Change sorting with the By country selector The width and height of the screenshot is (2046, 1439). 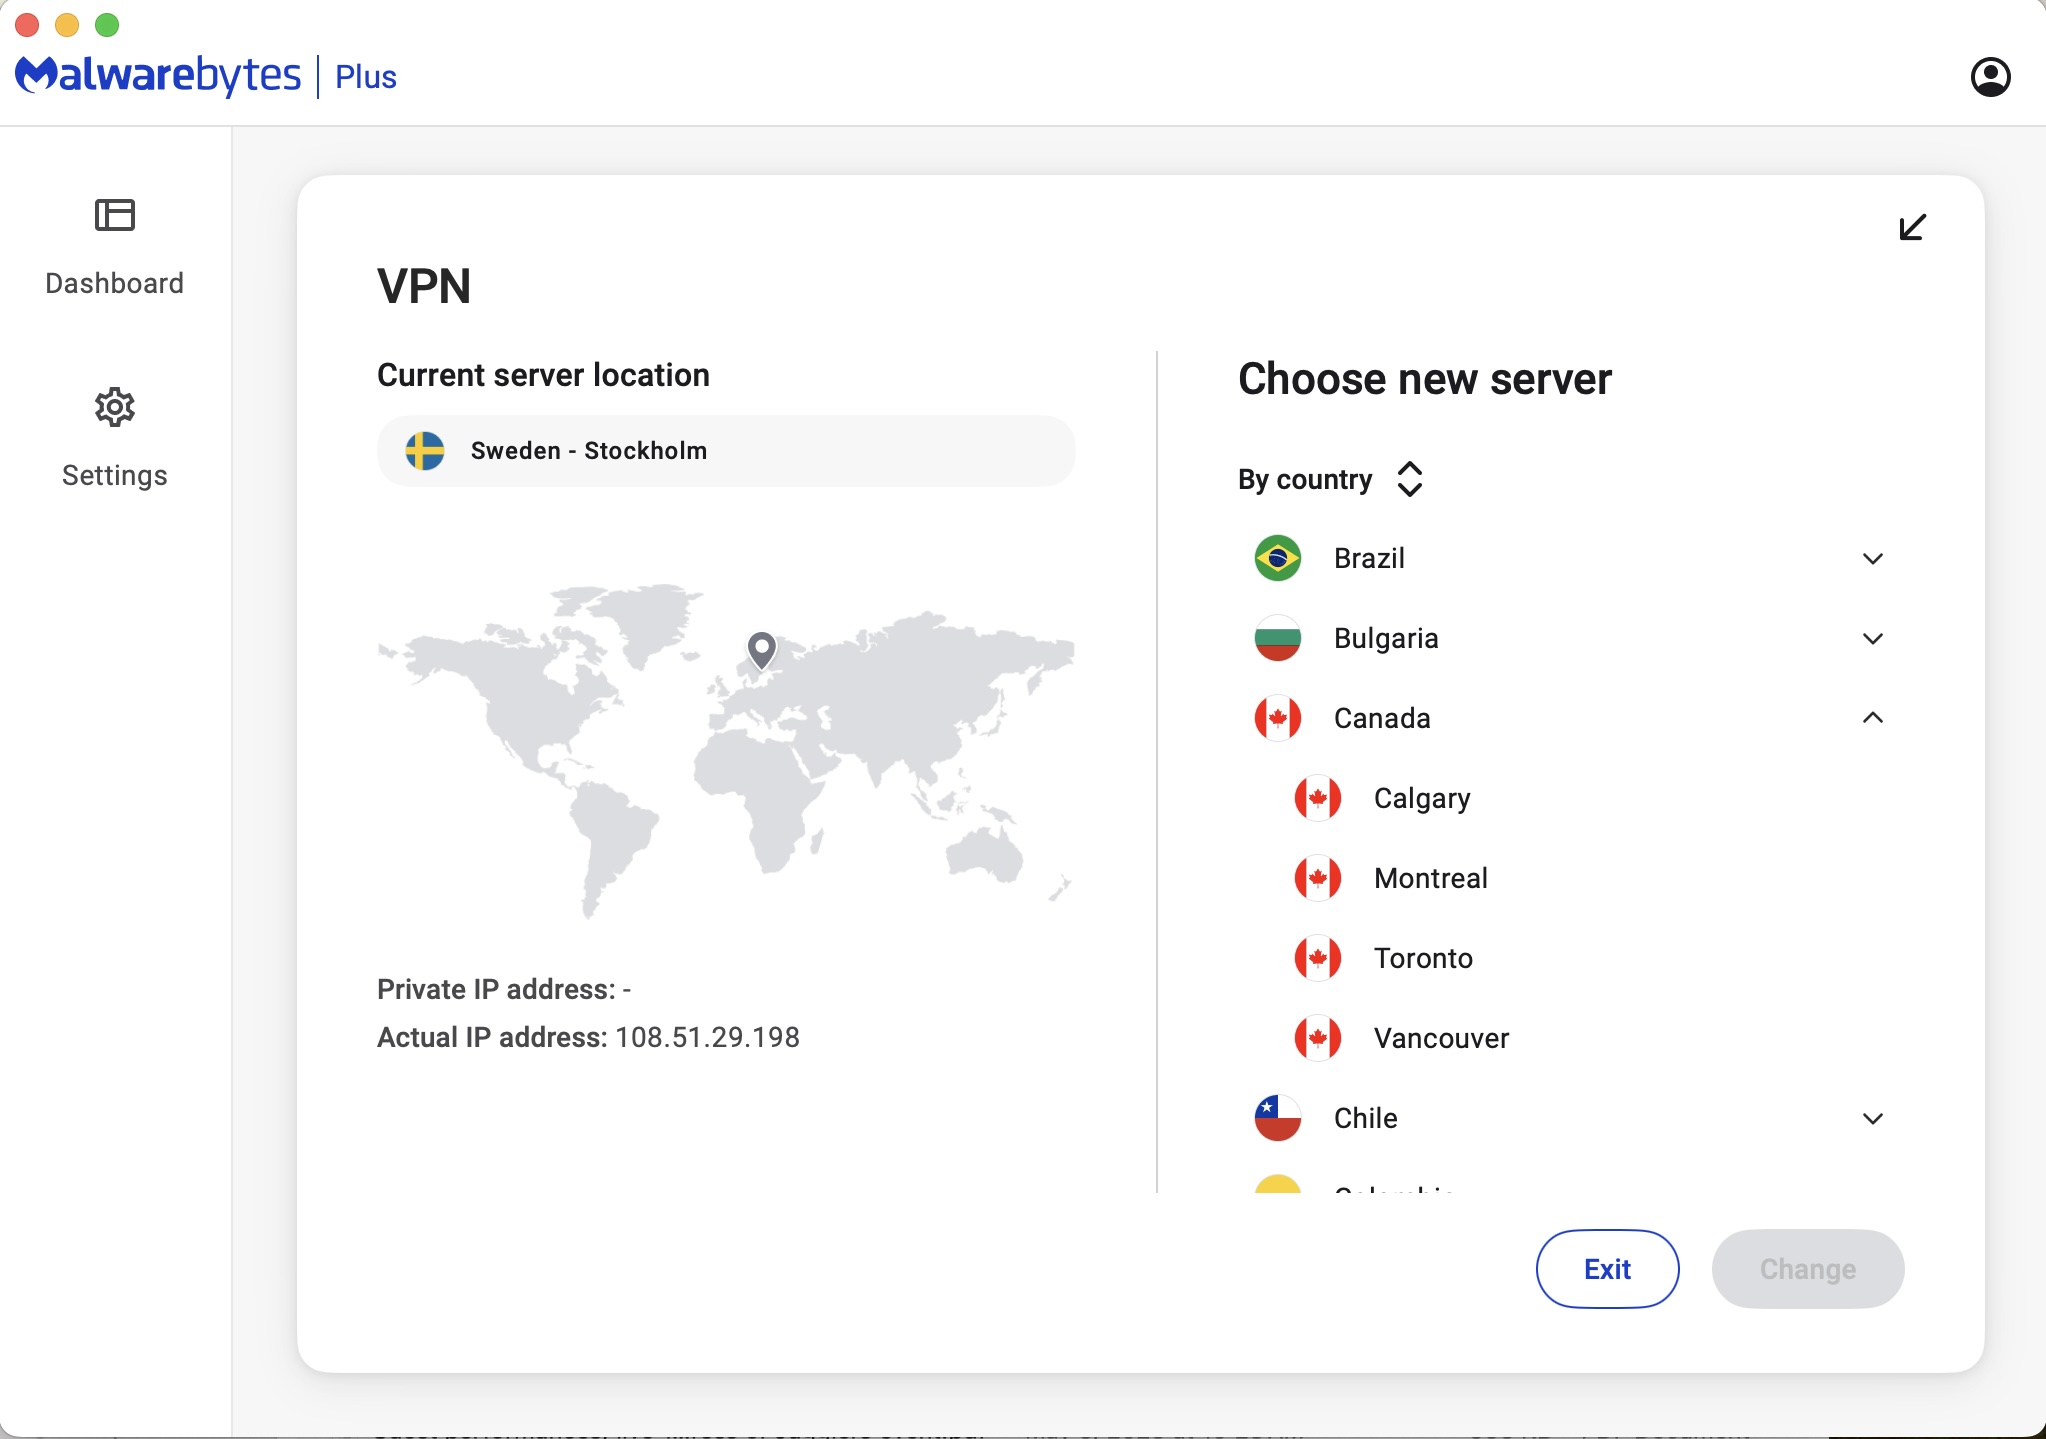(1407, 479)
